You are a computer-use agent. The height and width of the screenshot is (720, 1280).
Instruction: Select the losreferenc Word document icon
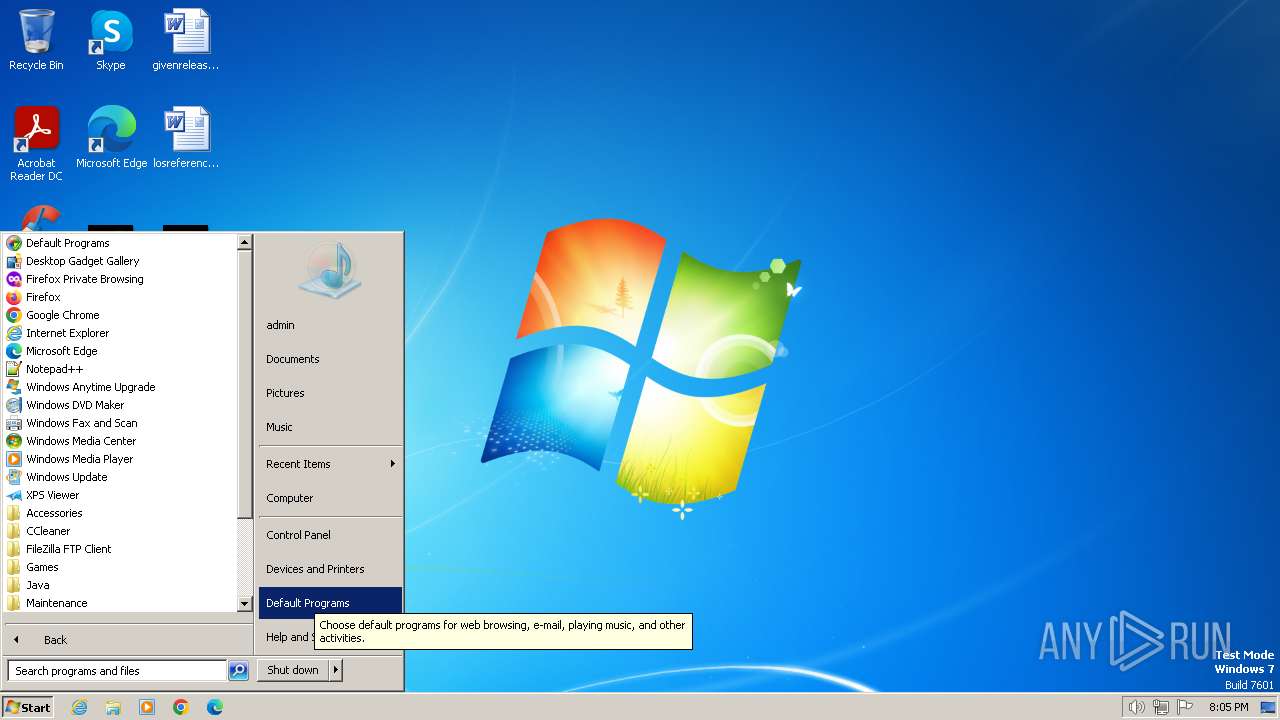tap(186, 138)
